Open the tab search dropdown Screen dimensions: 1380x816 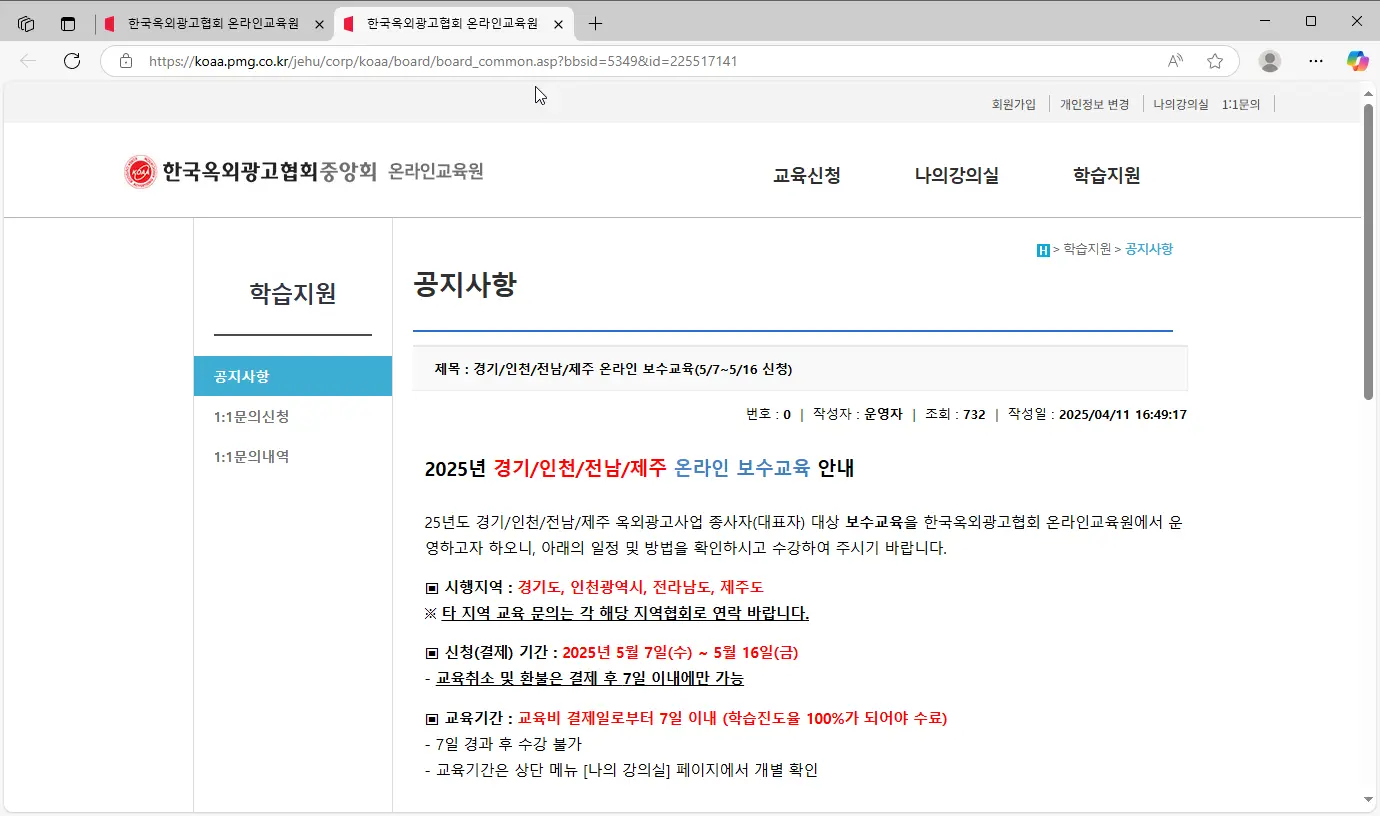(67, 23)
